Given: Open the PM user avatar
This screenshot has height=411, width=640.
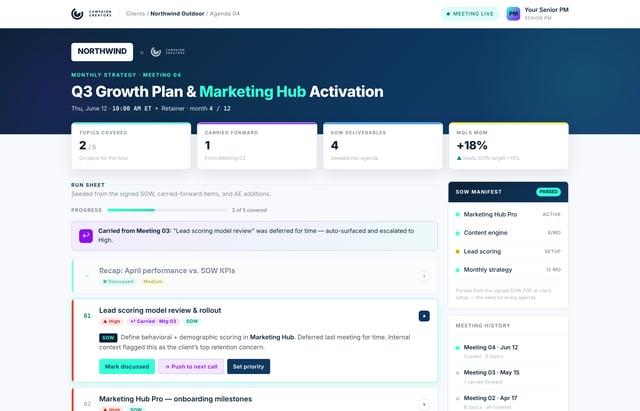Looking at the screenshot, I should (513, 14).
